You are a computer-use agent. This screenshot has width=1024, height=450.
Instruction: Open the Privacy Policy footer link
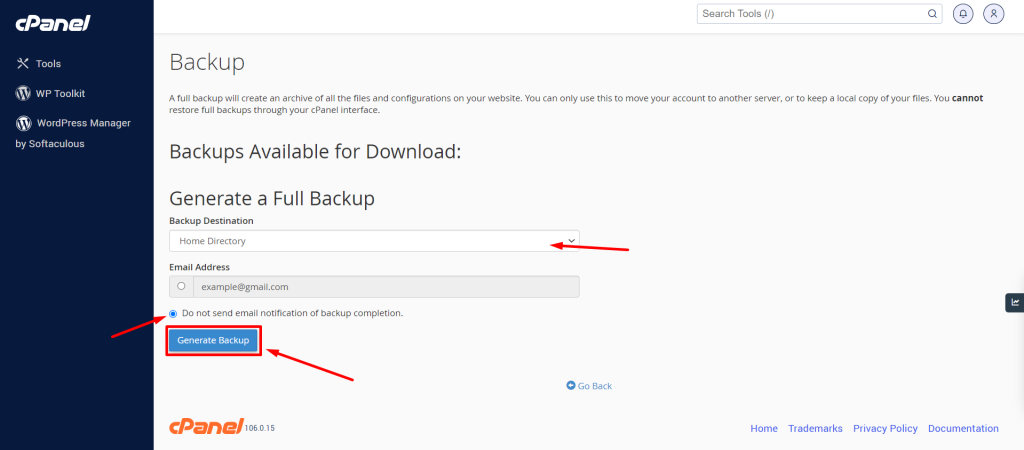pyautogui.click(x=885, y=428)
